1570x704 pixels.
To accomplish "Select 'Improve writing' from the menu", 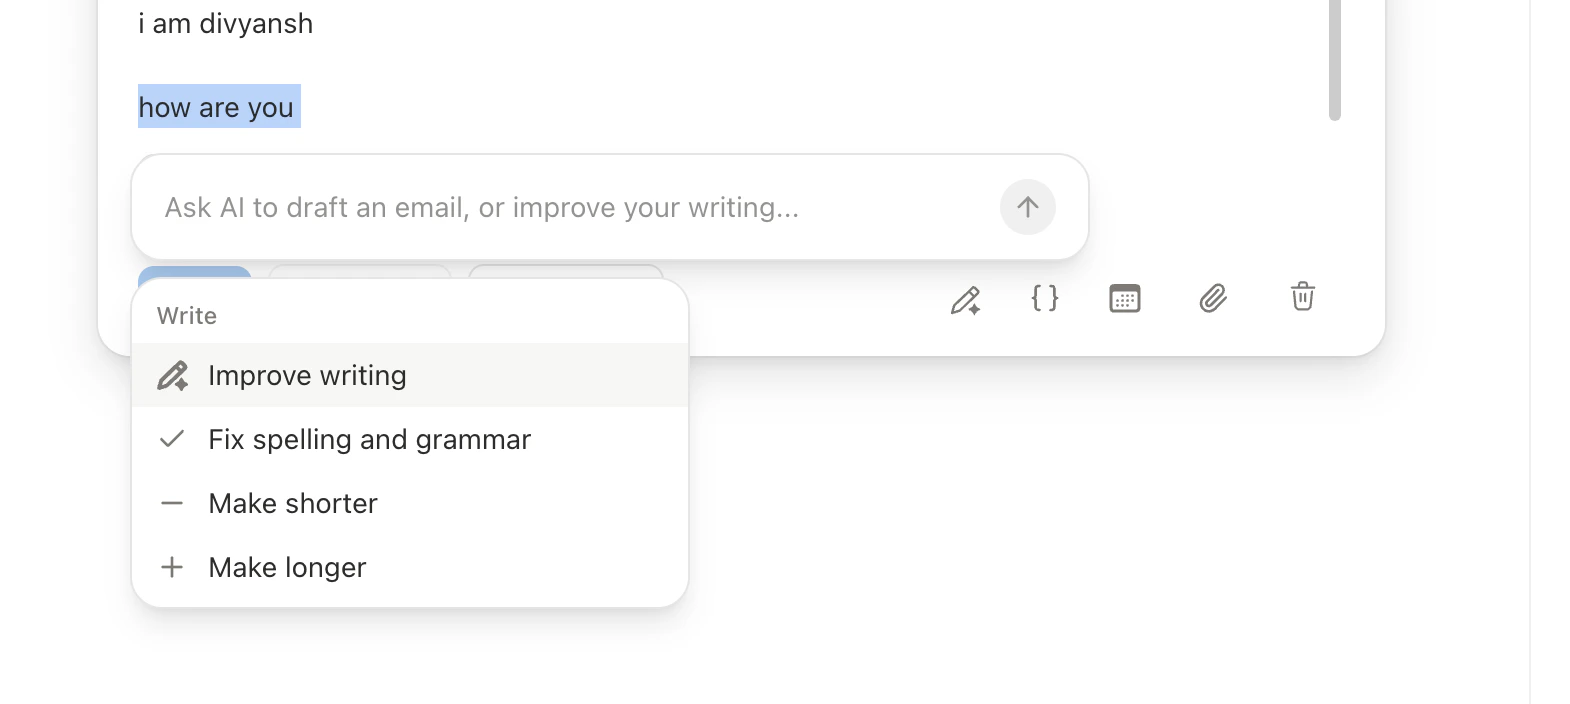I will (x=307, y=375).
